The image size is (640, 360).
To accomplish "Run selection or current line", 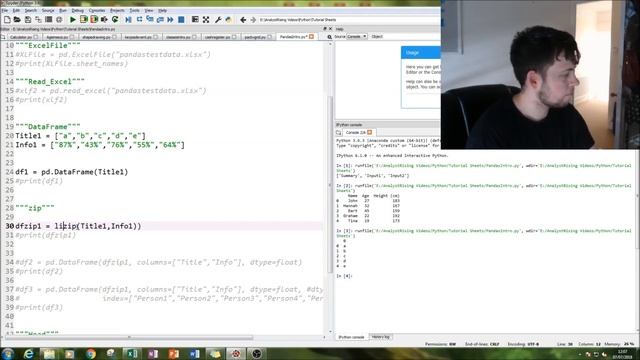I will [104, 20].
